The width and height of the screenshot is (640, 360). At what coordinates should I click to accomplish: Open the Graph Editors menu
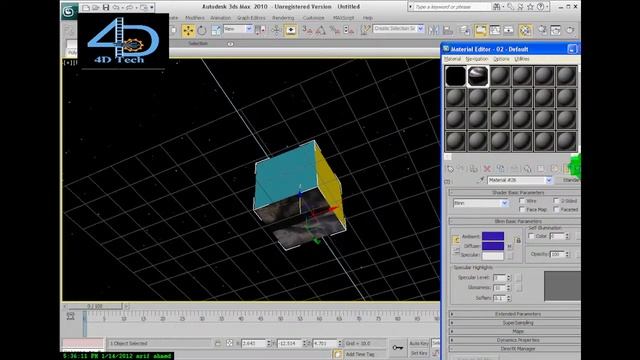251,18
